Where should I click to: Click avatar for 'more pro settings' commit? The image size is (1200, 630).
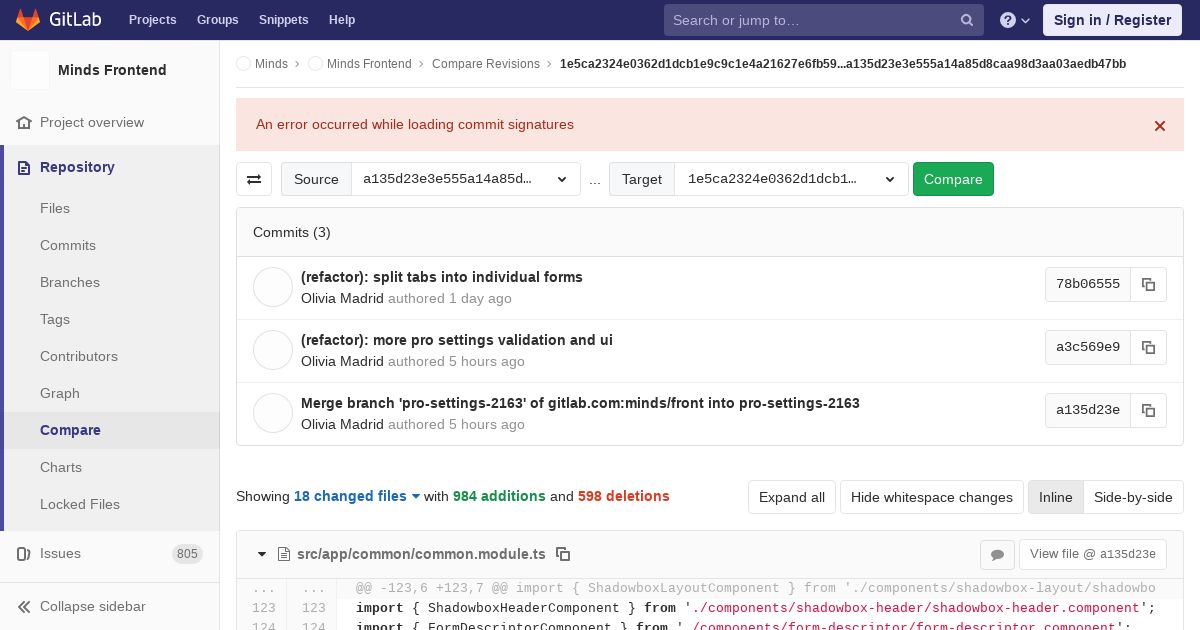273,350
